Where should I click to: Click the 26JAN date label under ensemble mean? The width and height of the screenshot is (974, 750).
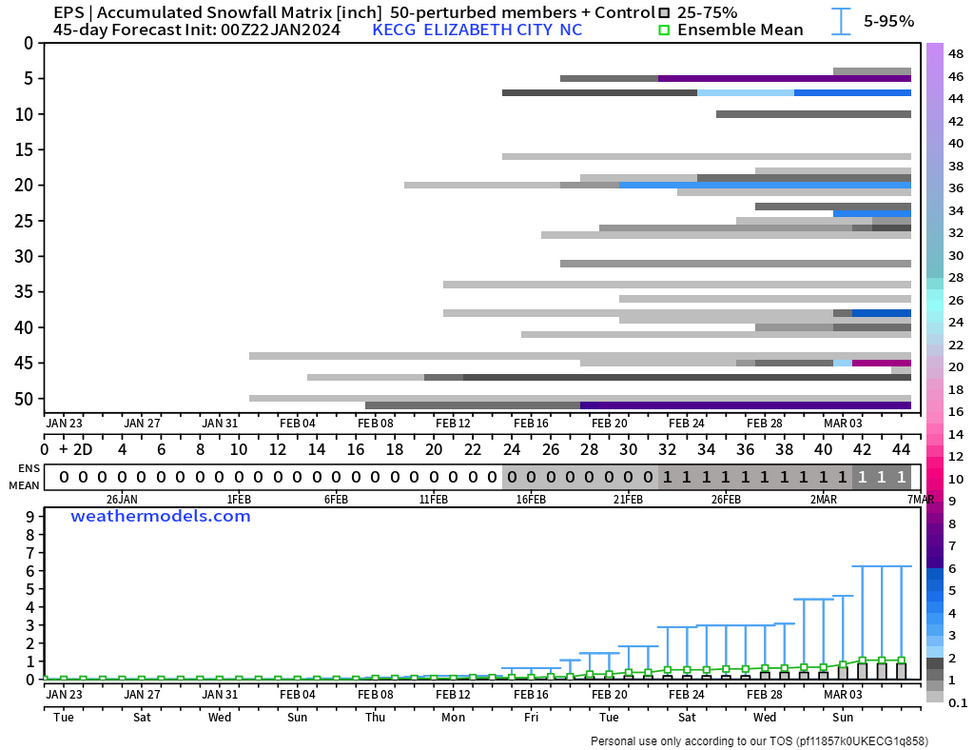pos(121,499)
